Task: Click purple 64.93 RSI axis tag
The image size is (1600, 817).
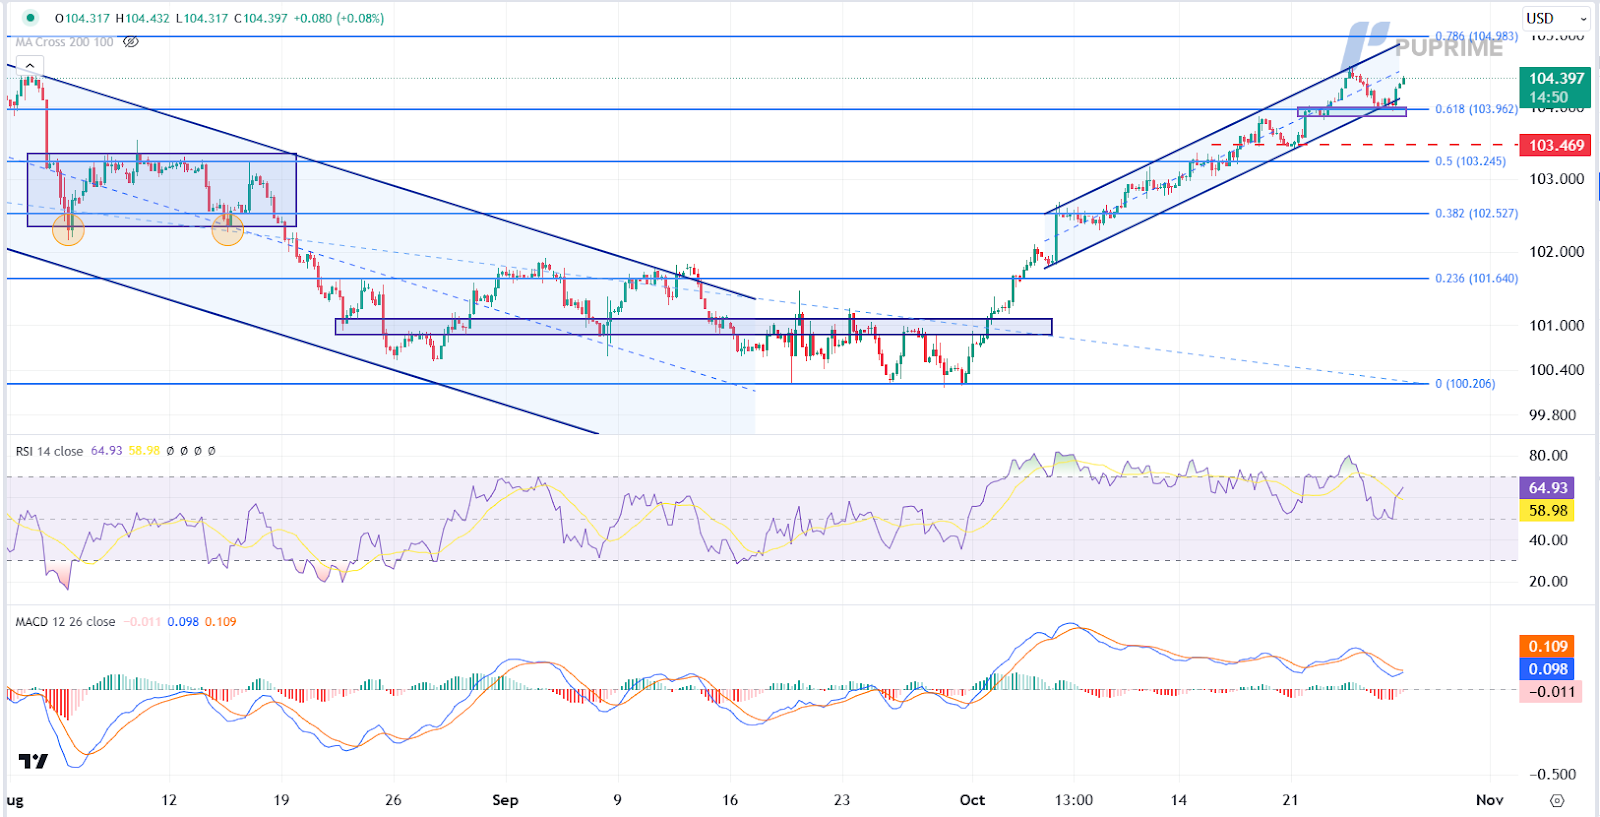Action: tap(1547, 488)
